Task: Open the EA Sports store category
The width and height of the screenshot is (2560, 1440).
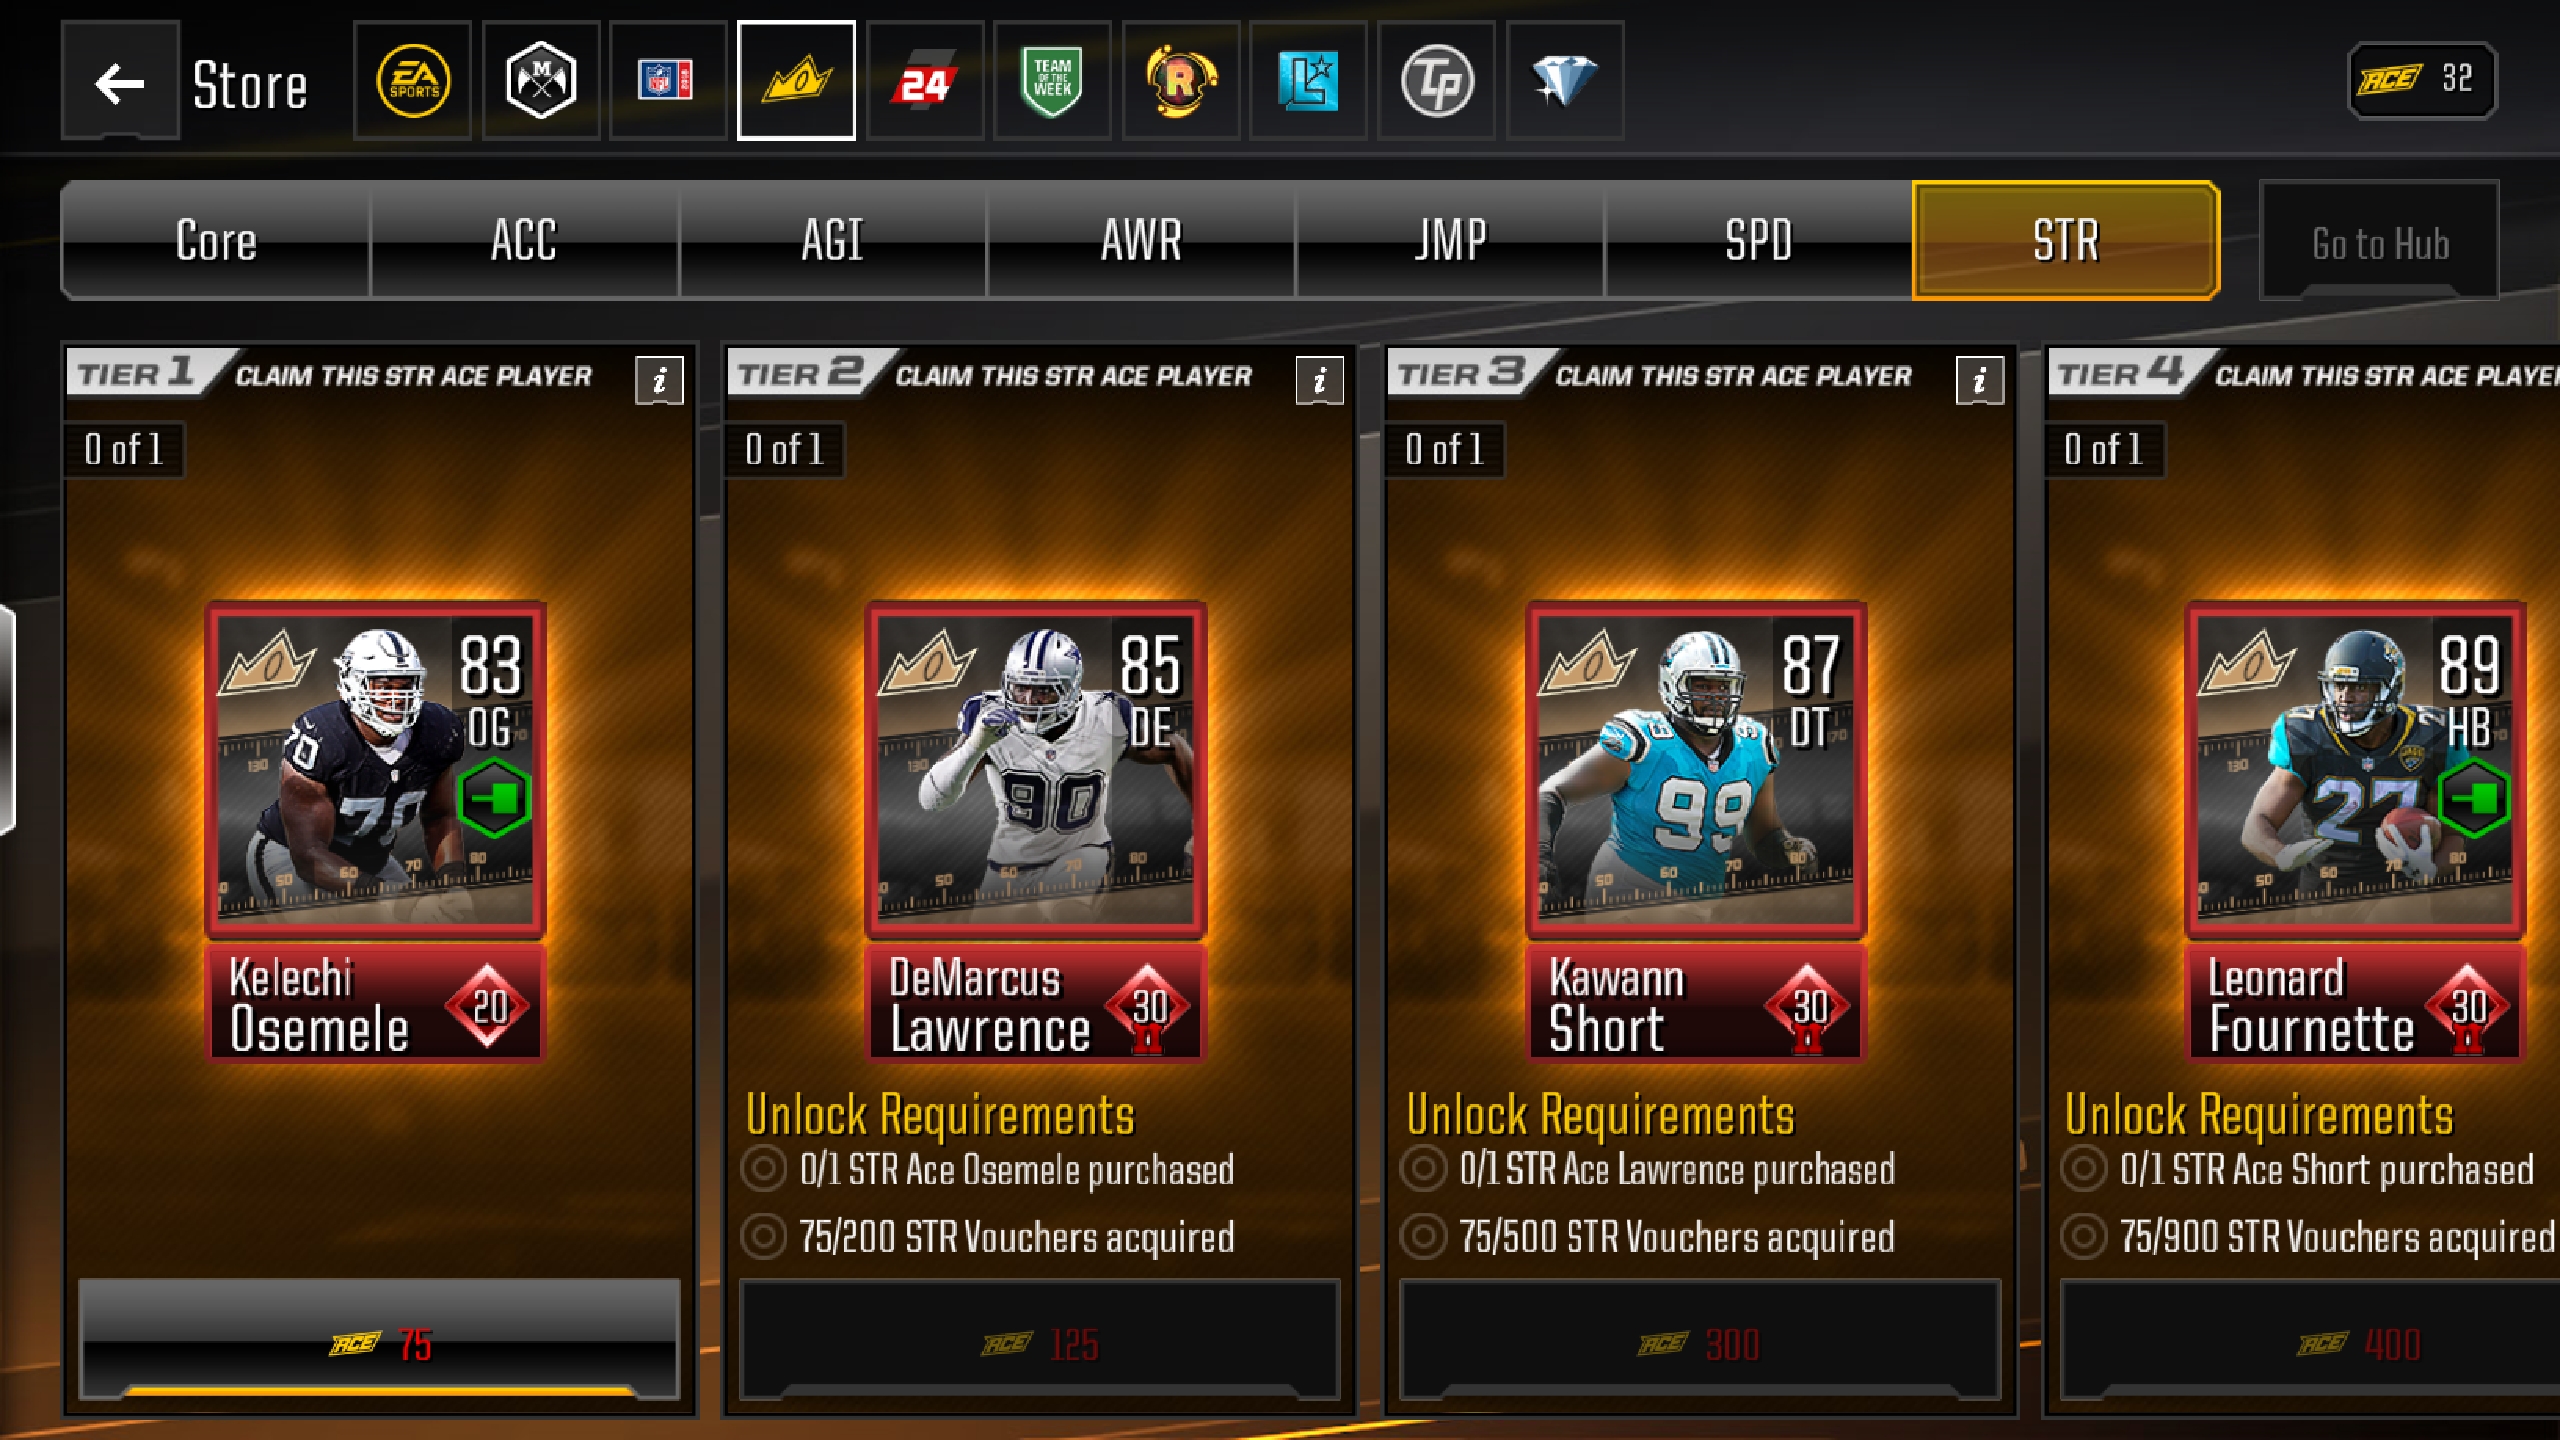Action: 413,81
